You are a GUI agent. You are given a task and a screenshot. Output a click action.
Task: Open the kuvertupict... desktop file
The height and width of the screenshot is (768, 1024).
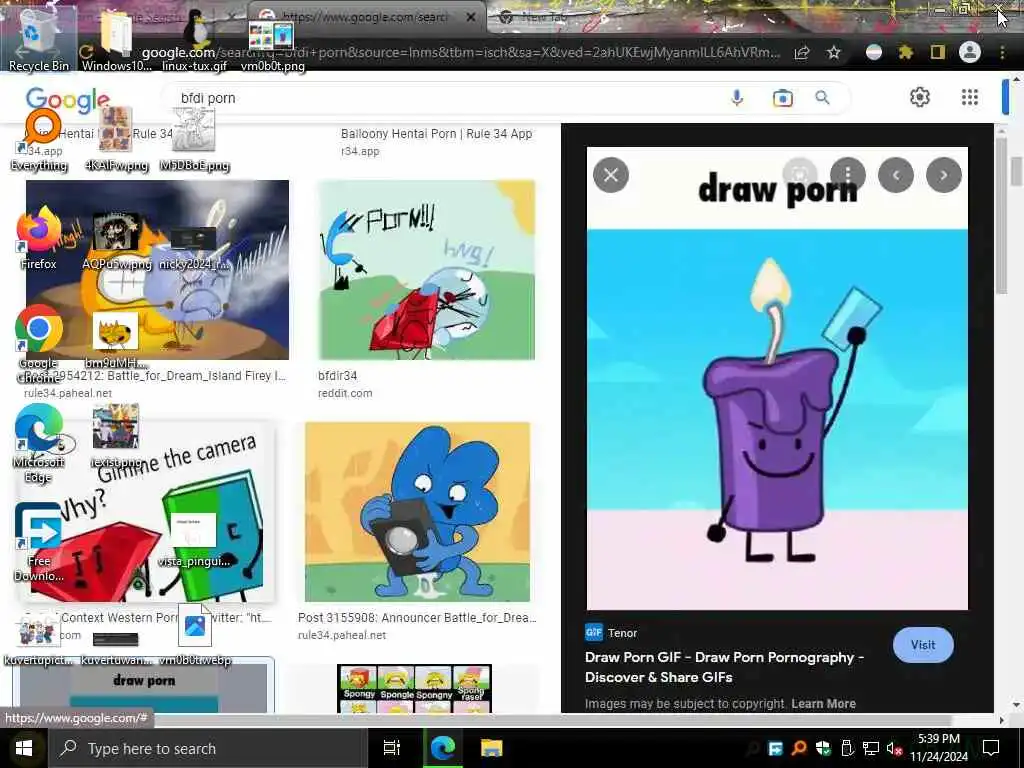point(38,640)
